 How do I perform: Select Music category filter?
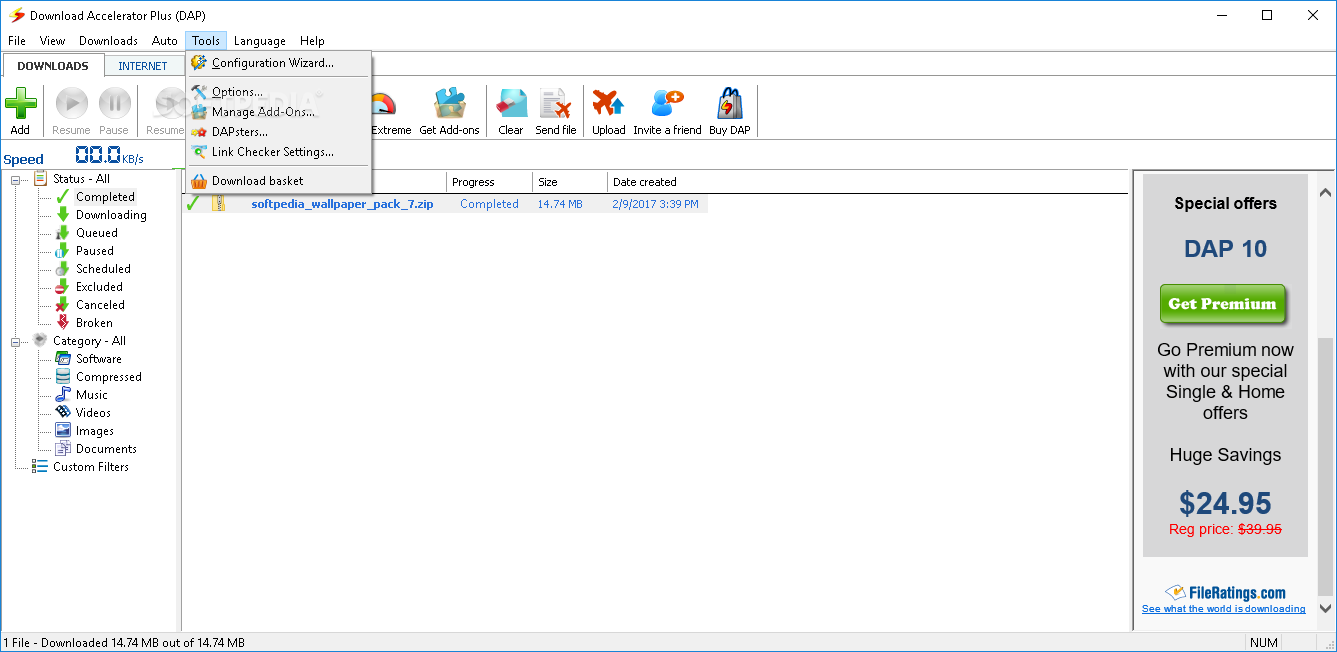[x=91, y=395]
